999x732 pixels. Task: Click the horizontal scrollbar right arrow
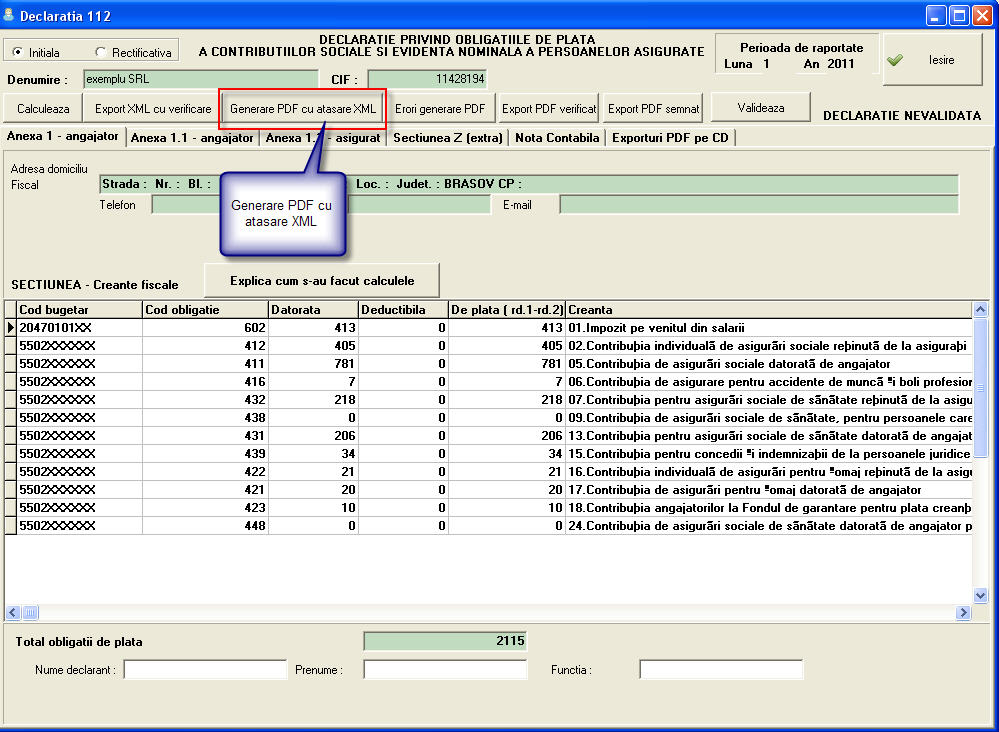(x=963, y=612)
